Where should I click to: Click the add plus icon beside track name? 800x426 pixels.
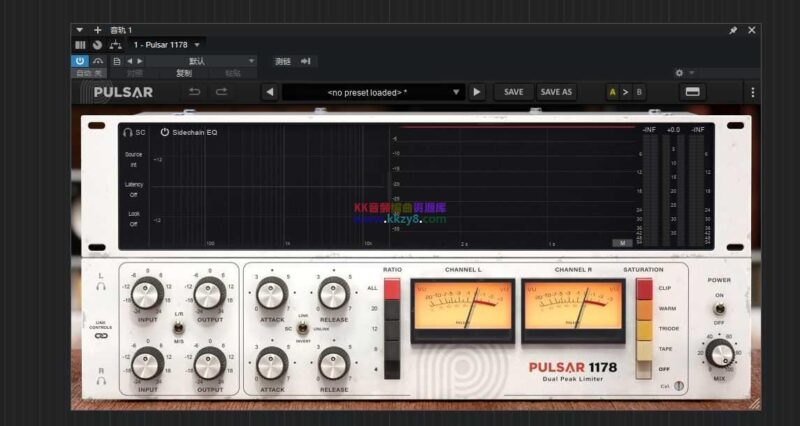coord(97,30)
